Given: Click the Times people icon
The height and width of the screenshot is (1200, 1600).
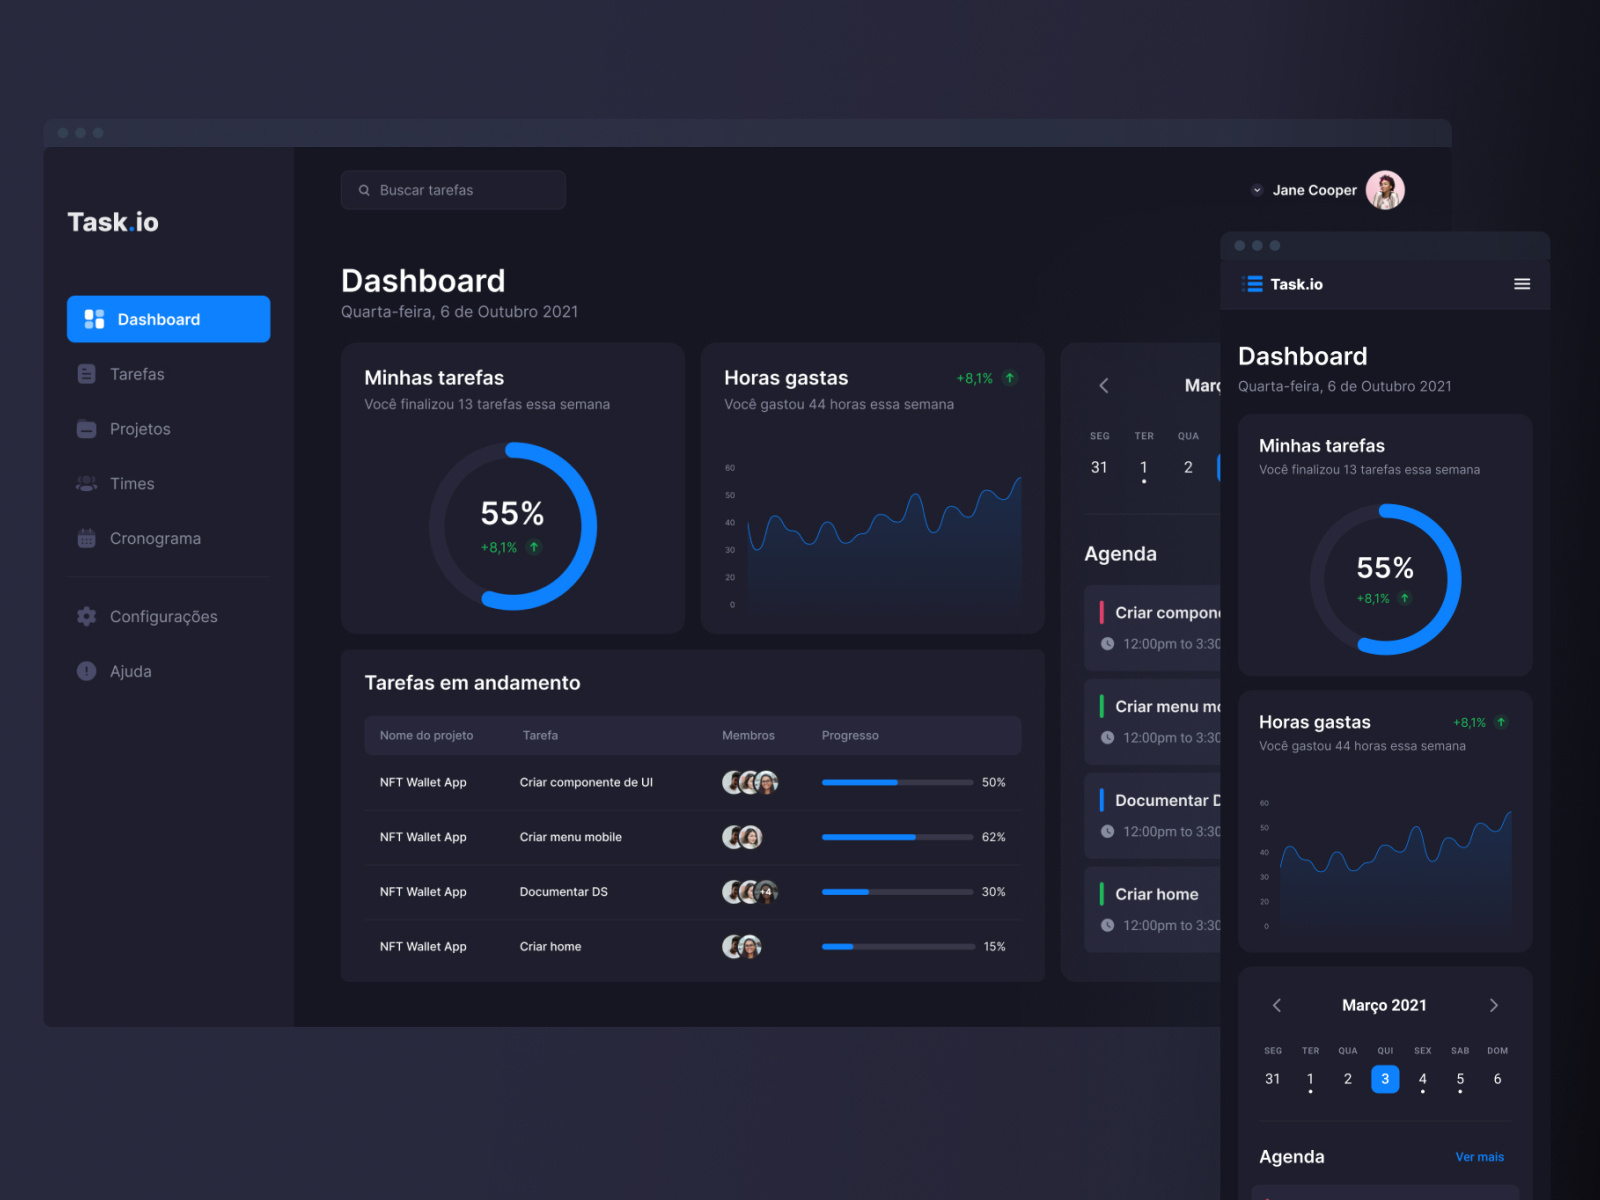Looking at the screenshot, I should point(86,483).
